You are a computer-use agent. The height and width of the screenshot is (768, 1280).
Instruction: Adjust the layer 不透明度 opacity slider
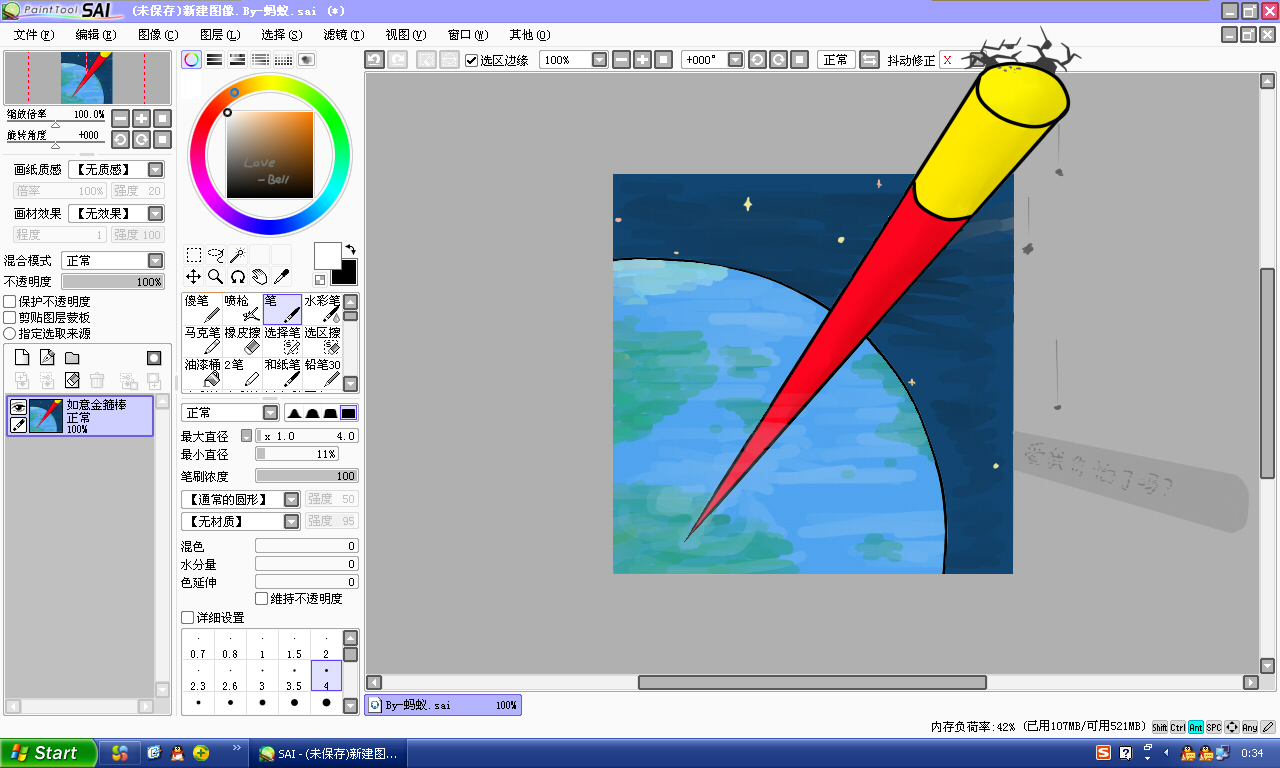(112, 282)
